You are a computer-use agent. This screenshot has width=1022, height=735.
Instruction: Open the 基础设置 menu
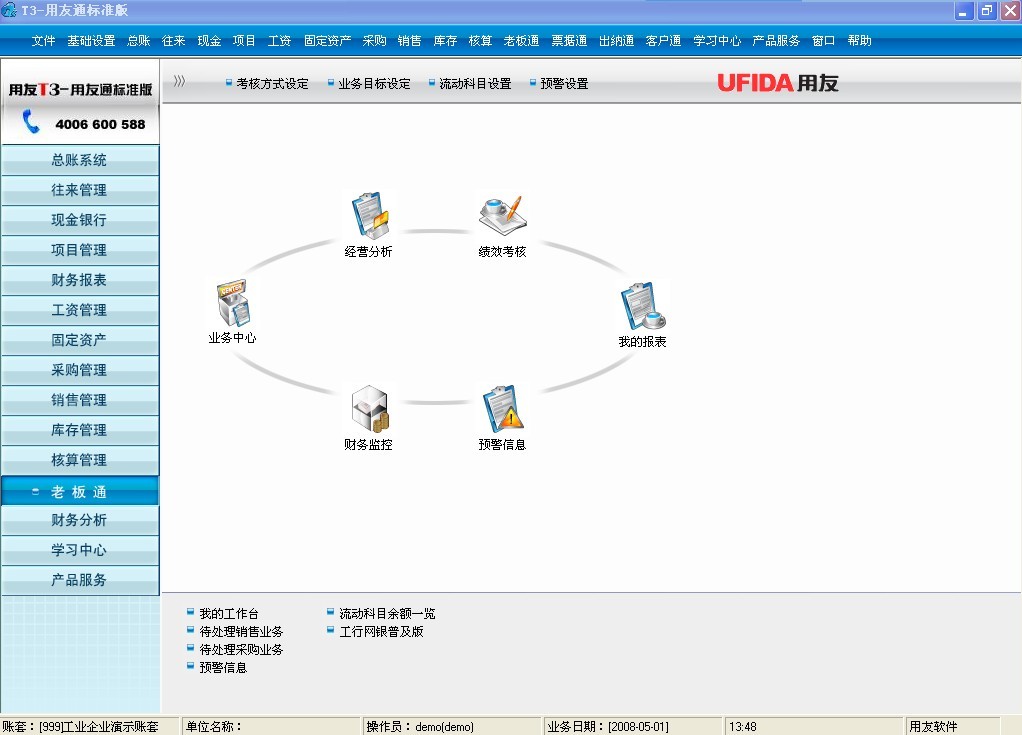point(91,40)
